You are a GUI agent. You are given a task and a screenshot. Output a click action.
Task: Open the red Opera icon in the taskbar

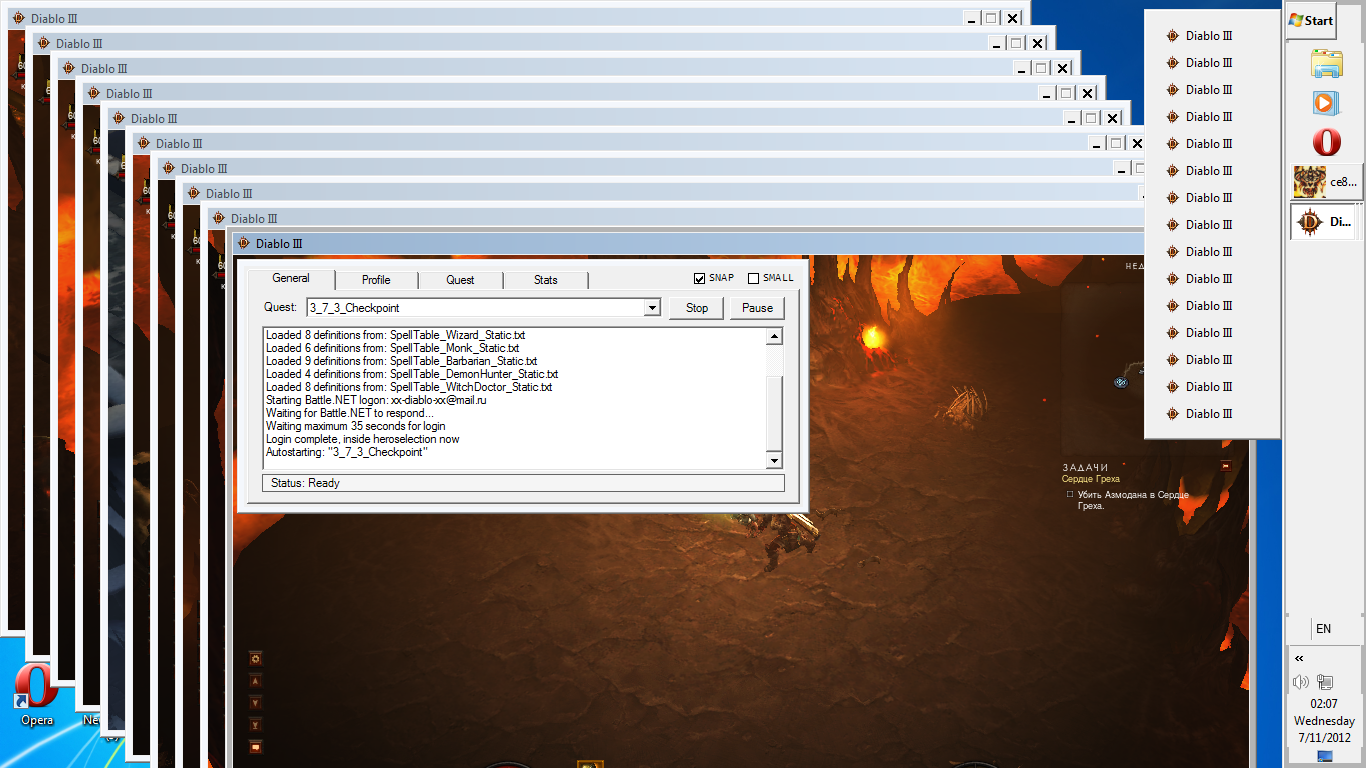(1327, 142)
